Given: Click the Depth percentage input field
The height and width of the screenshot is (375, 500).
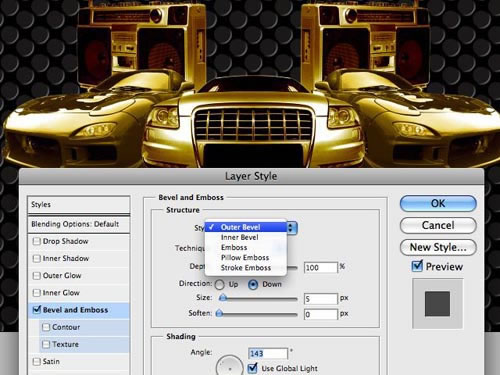Looking at the screenshot, I should 321,267.
